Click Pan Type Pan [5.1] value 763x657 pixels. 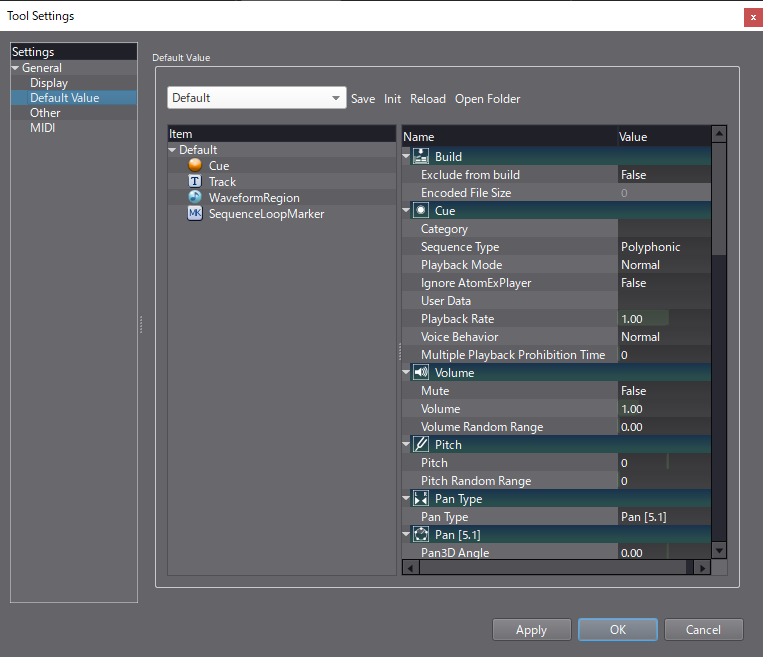[x=664, y=517]
